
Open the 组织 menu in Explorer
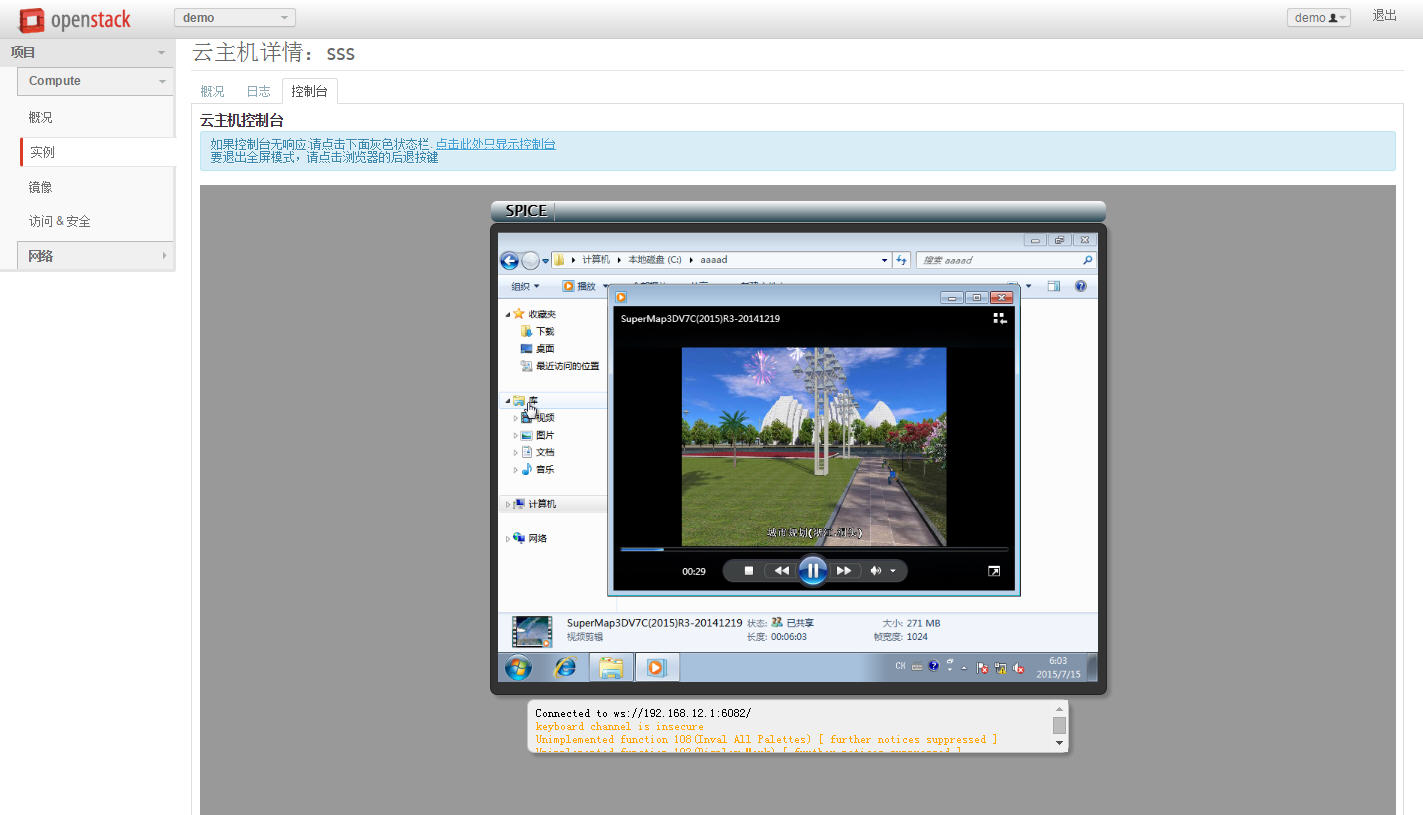(526, 286)
